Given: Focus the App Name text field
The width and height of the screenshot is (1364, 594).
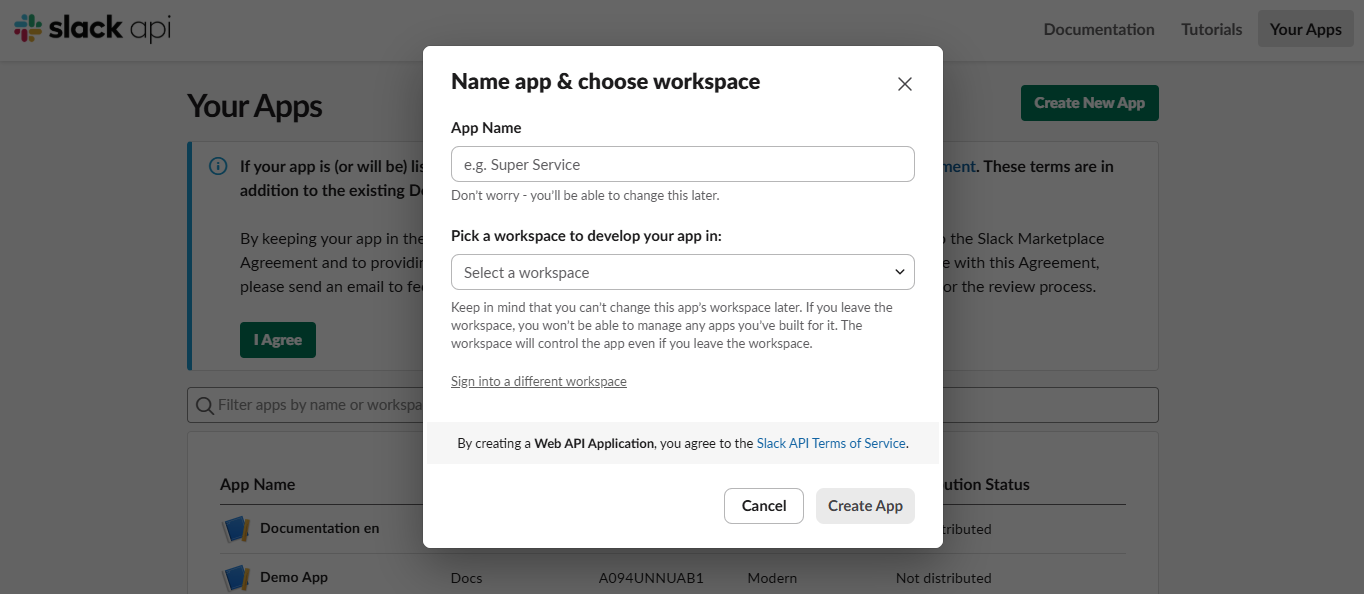Looking at the screenshot, I should pos(682,164).
